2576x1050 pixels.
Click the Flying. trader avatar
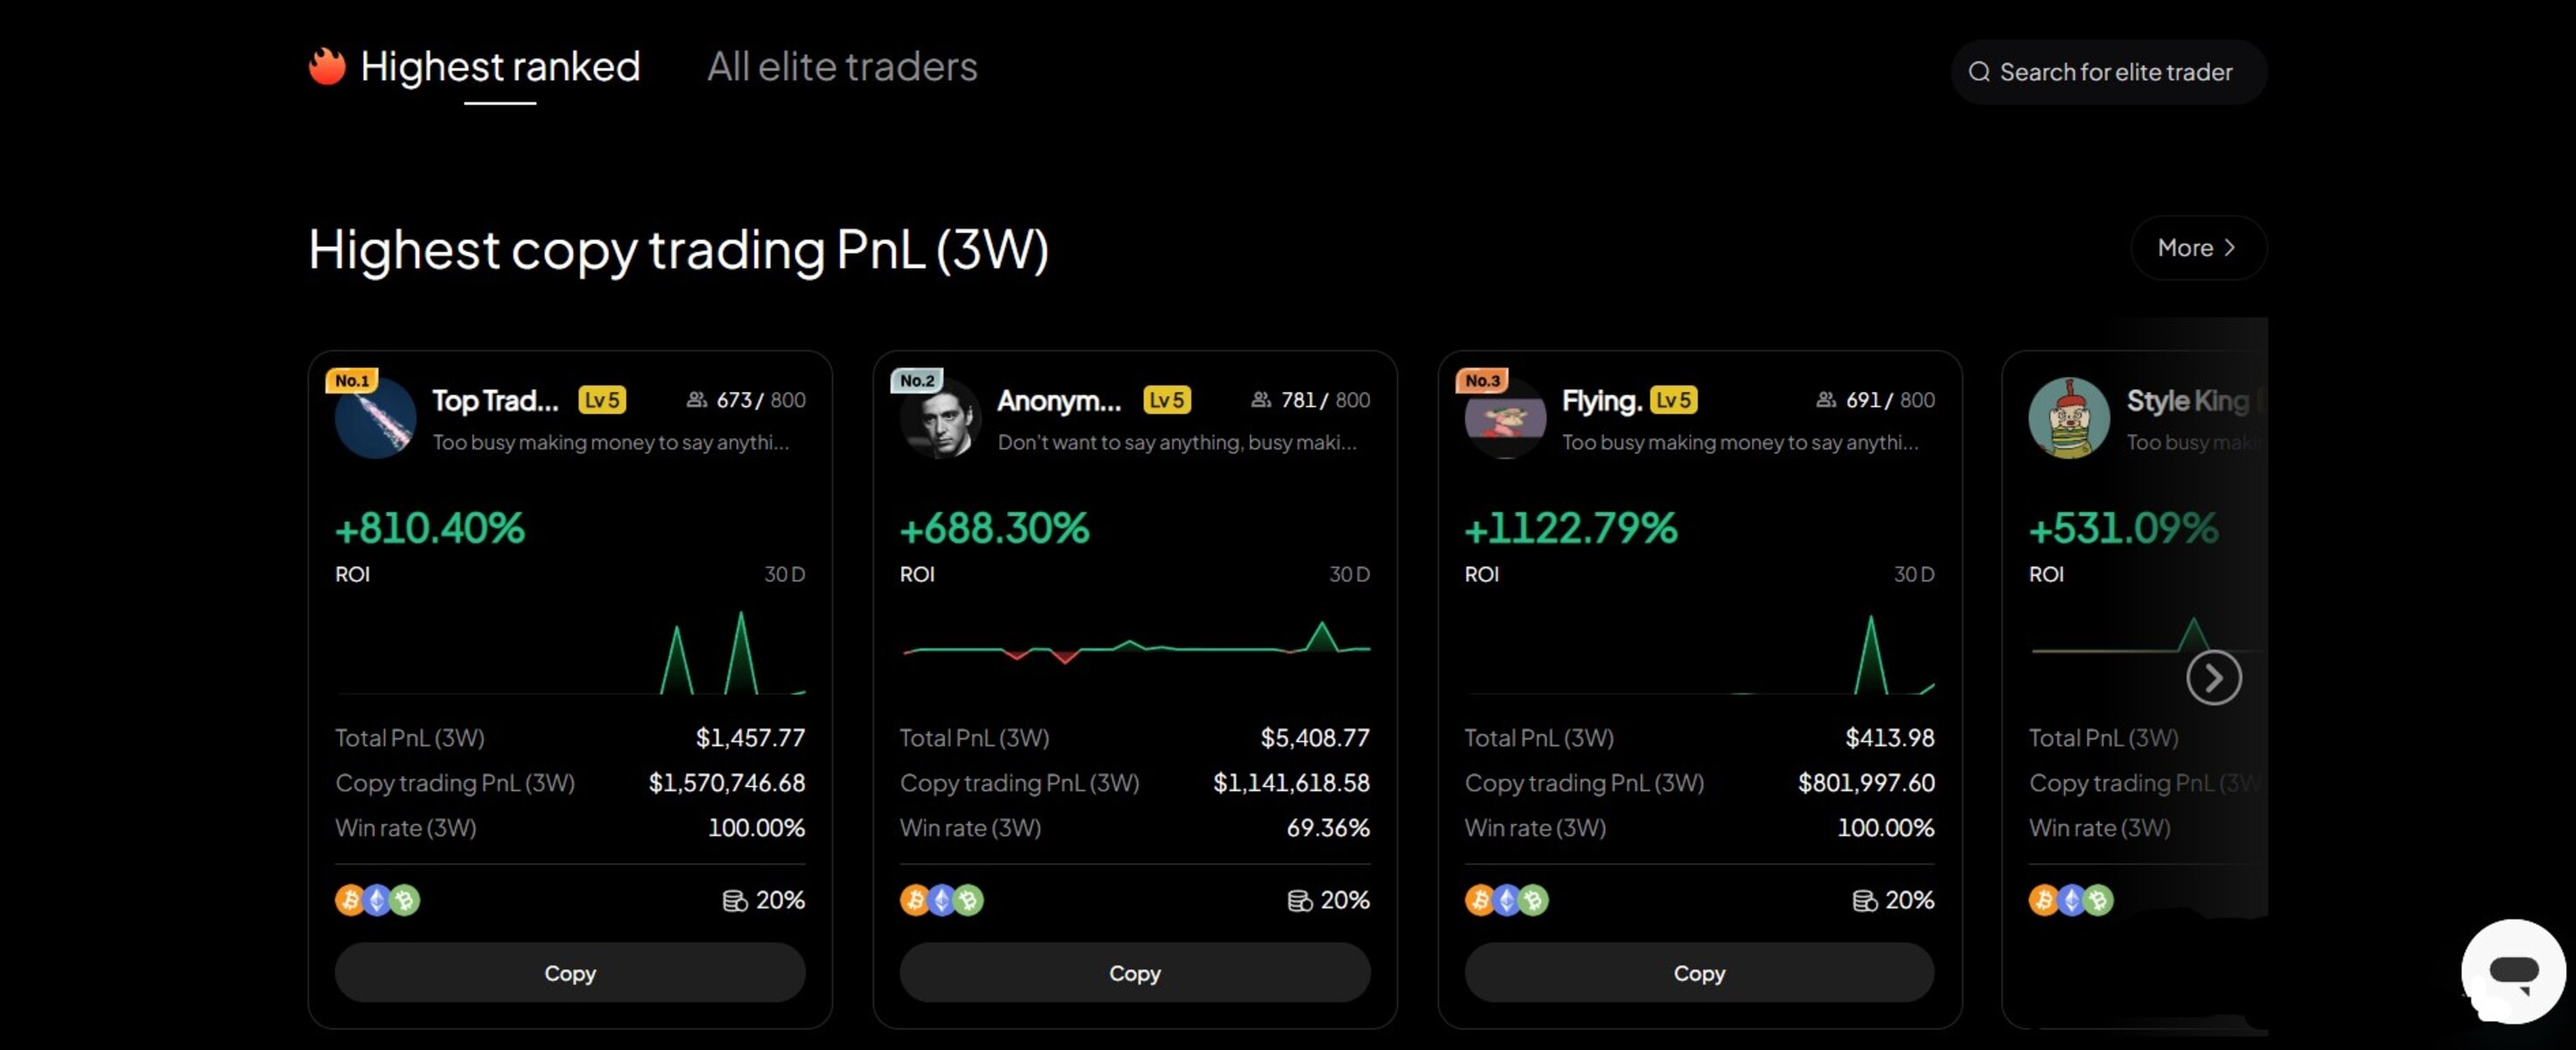click(x=1504, y=419)
